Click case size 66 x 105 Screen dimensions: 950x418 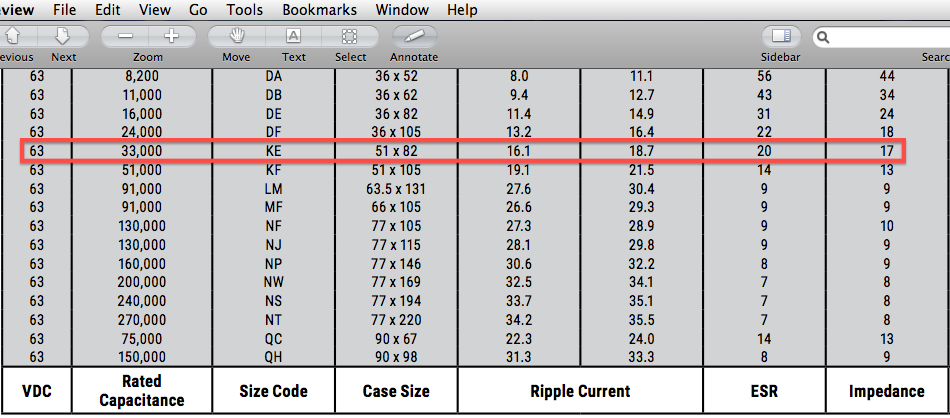396,207
